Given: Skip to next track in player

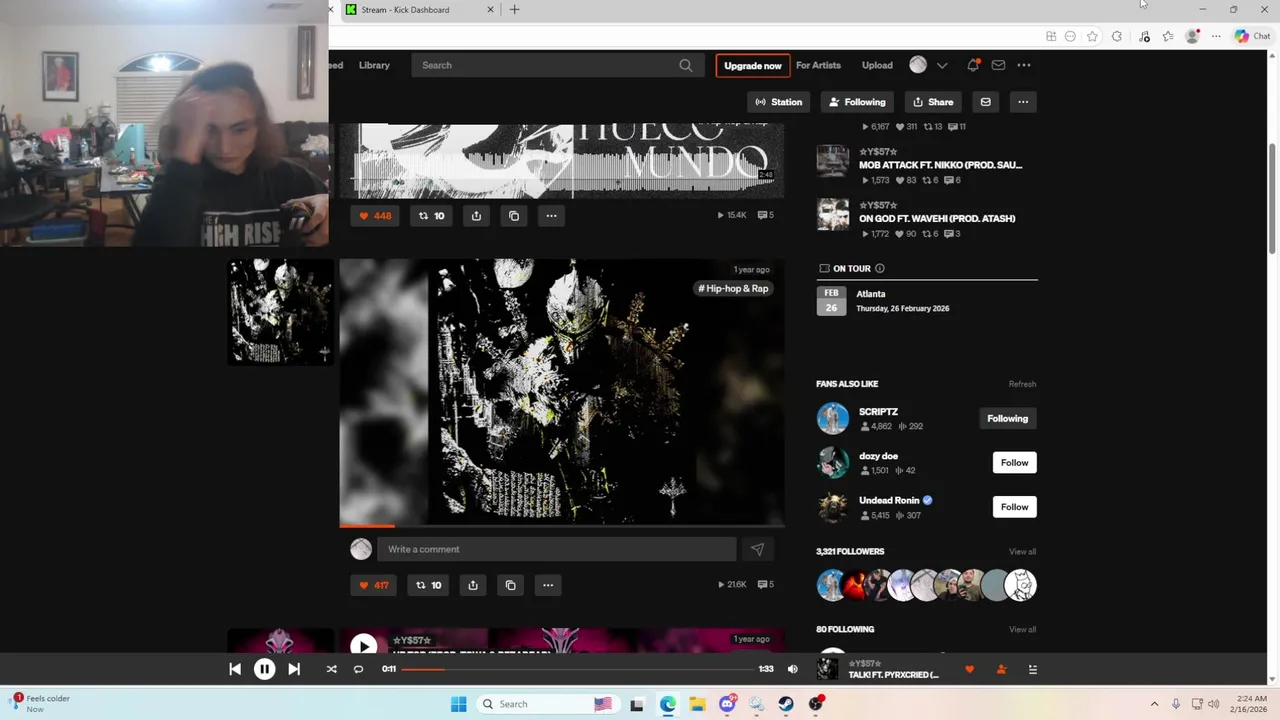Looking at the screenshot, I should tap(294, 669).
